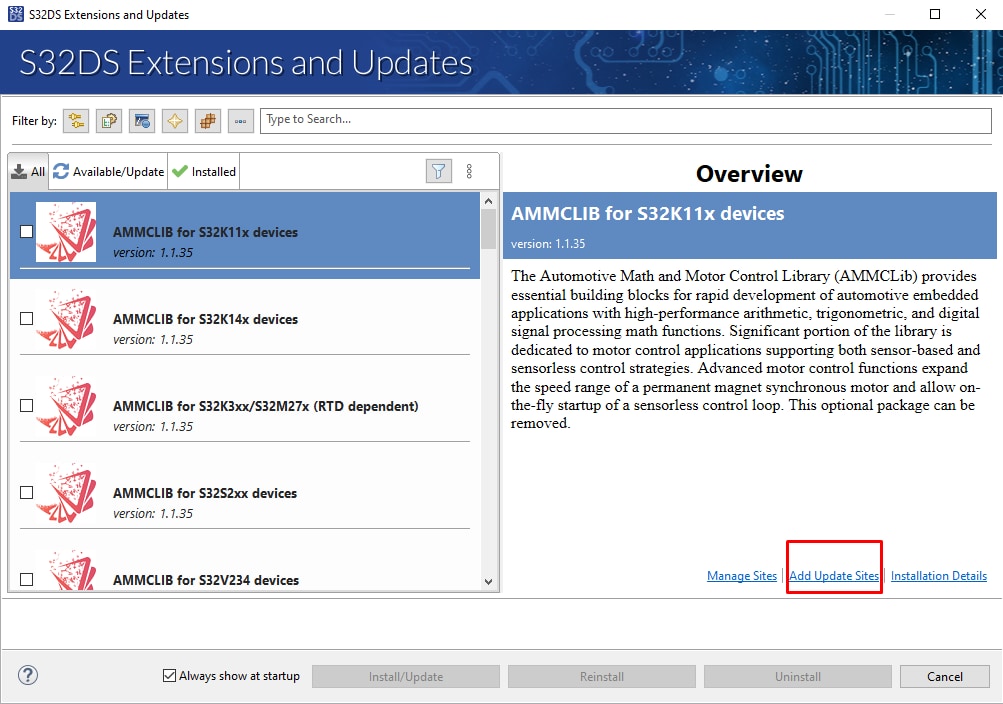The width and height of the screenshot is (1003, 704).
Task: Open the ellipsis more-filters options
Action: tap(240, 120)
